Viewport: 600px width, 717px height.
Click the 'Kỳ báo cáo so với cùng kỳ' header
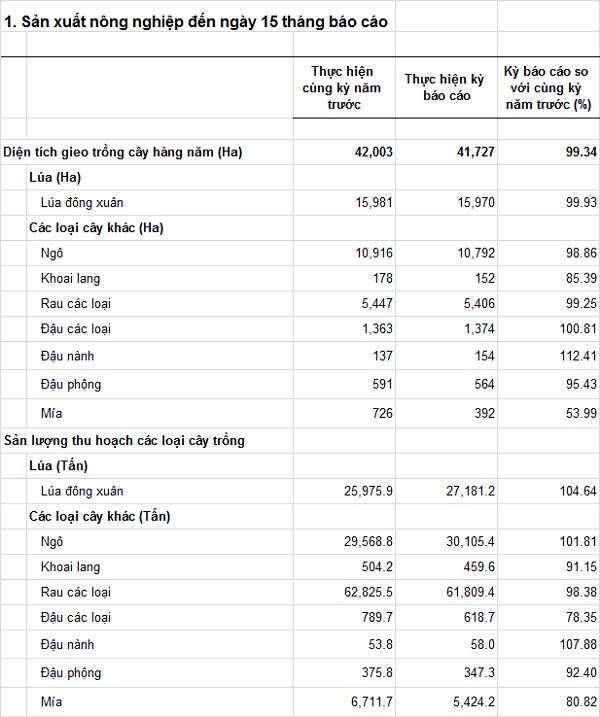(548, 88)
